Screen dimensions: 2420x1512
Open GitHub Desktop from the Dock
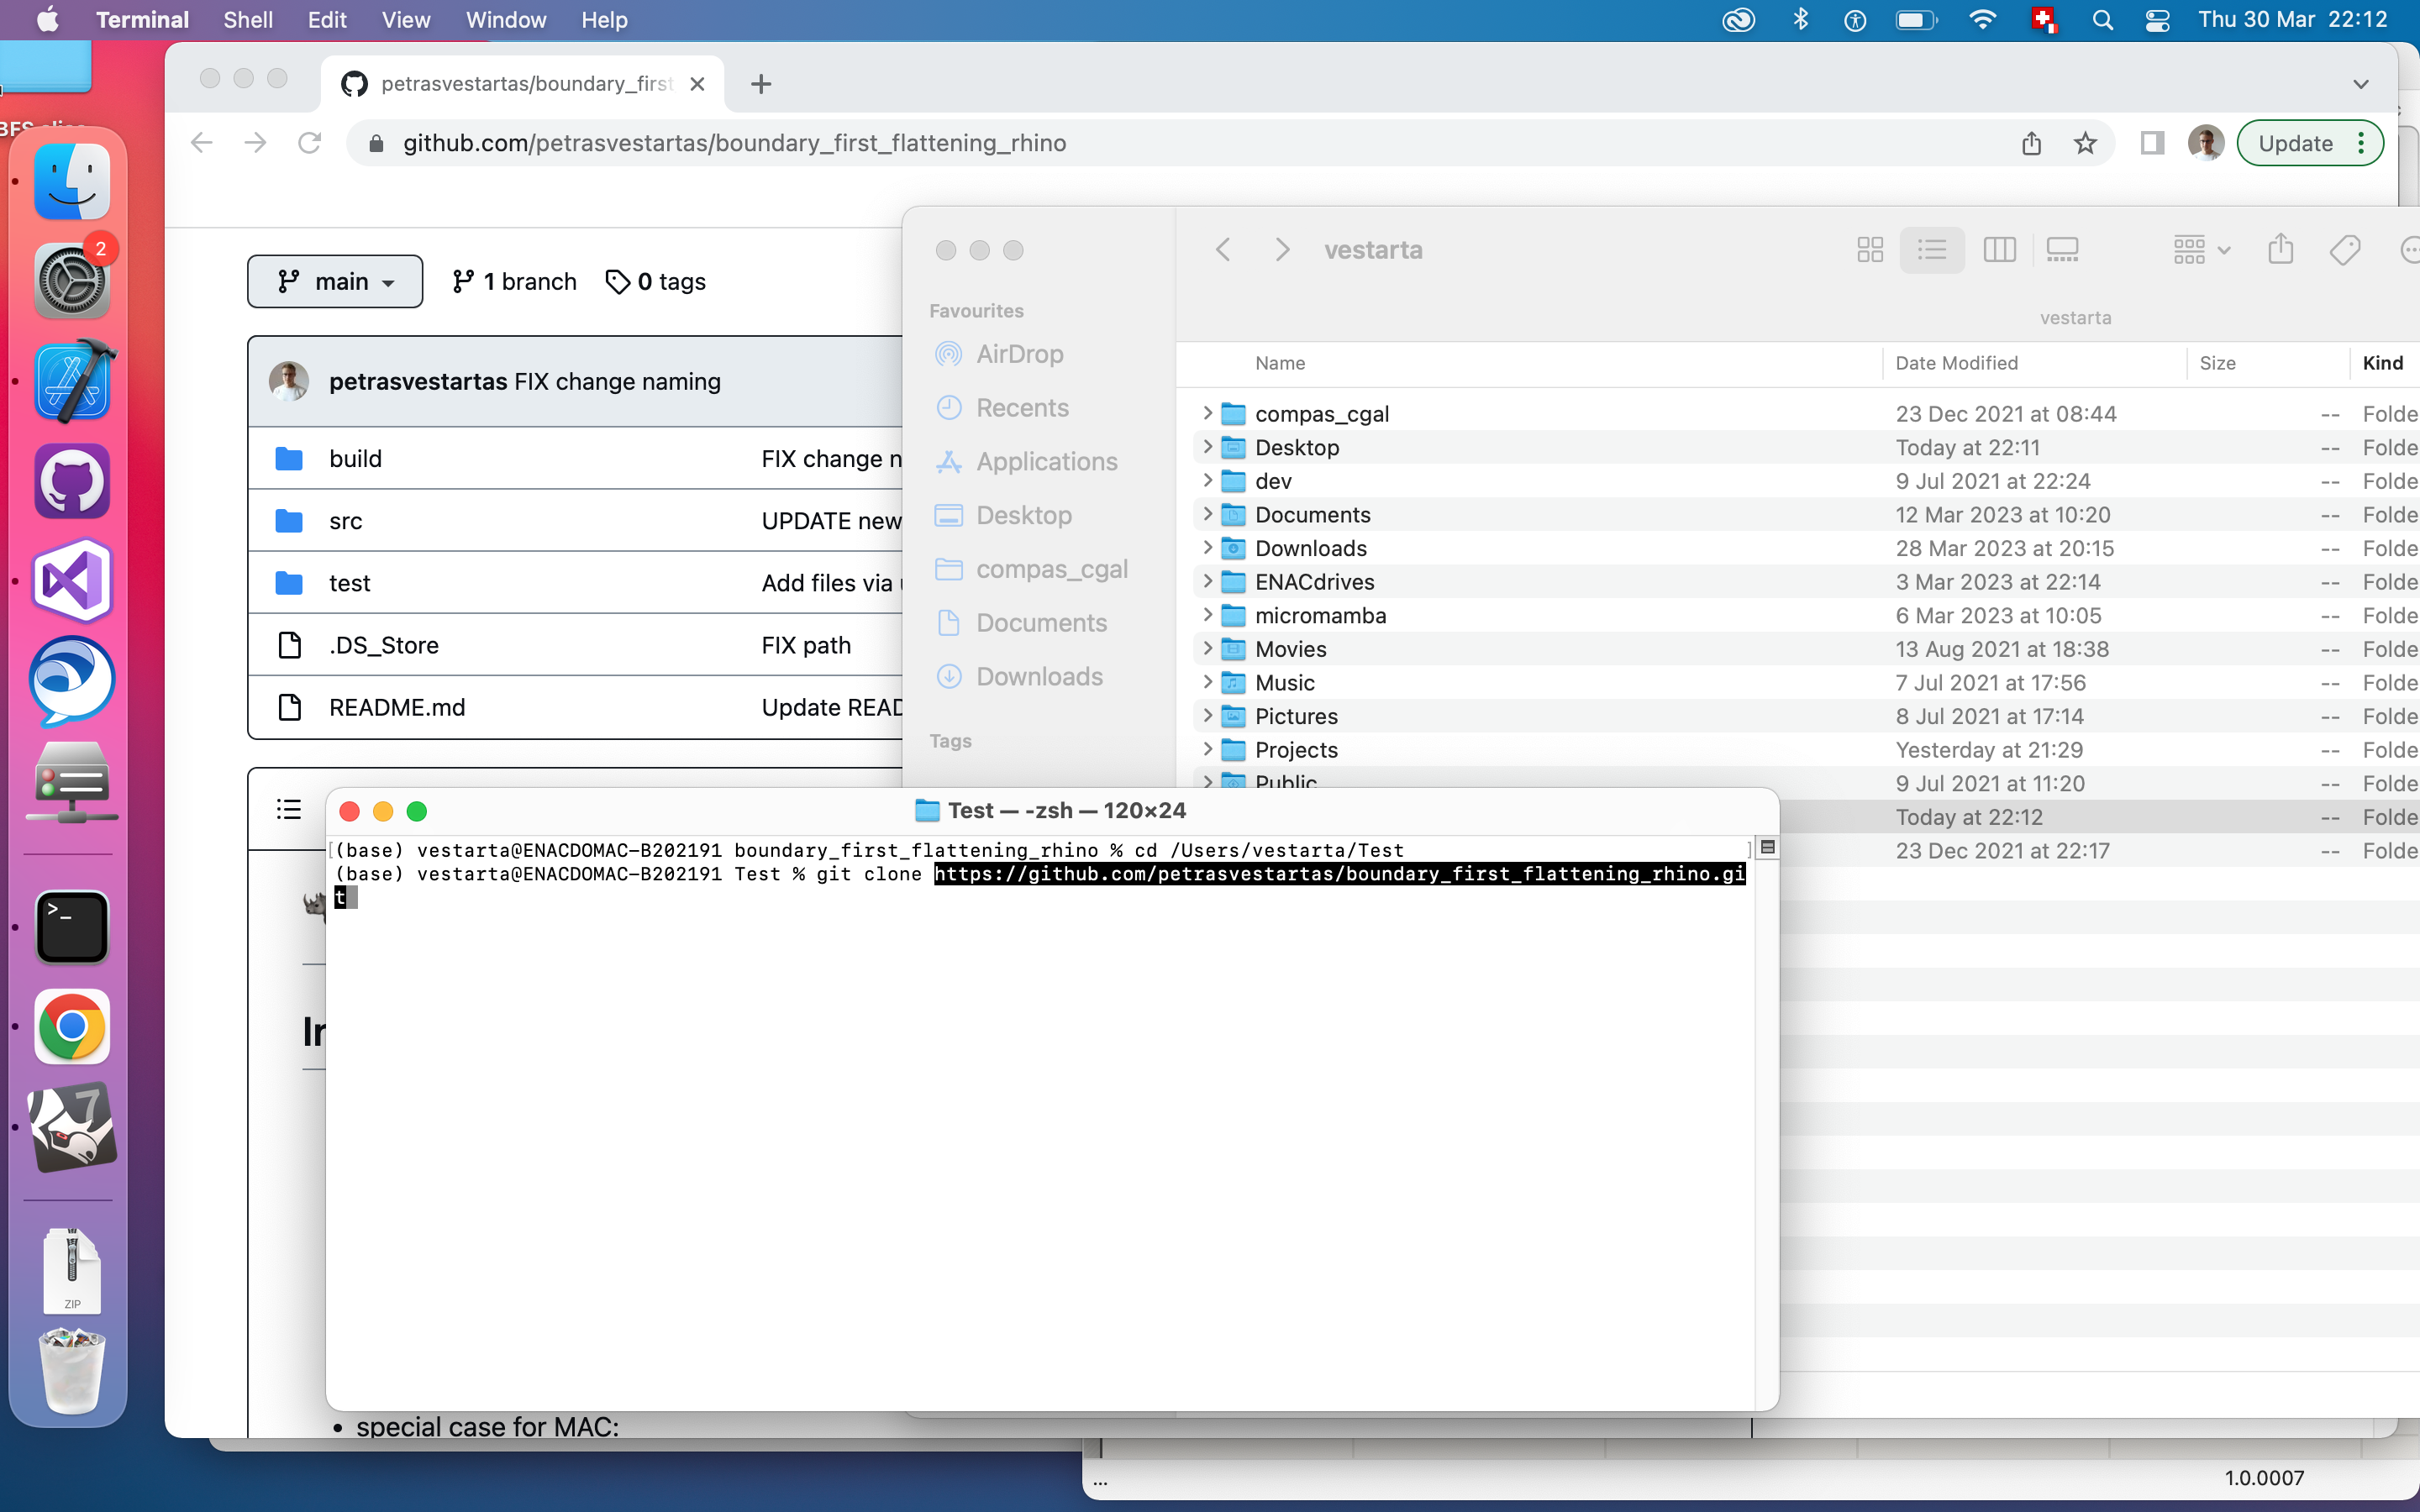tap(72, 481)
